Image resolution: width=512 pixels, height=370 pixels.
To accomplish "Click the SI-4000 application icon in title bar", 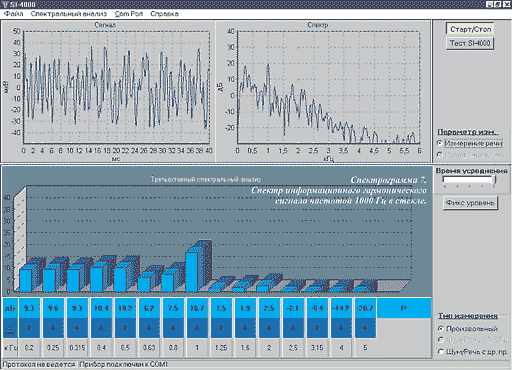I will [x=4, y=4].
